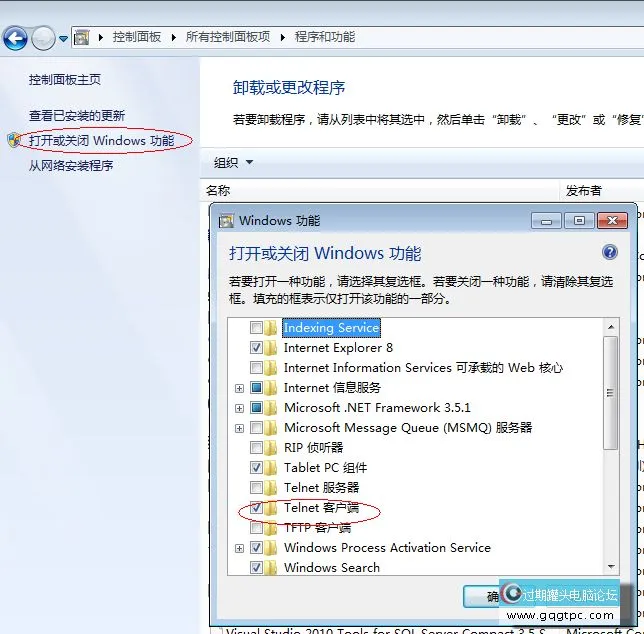644x634 pixels.
Task: Confirm with the 确定 button
Action: tap(481, 596)
